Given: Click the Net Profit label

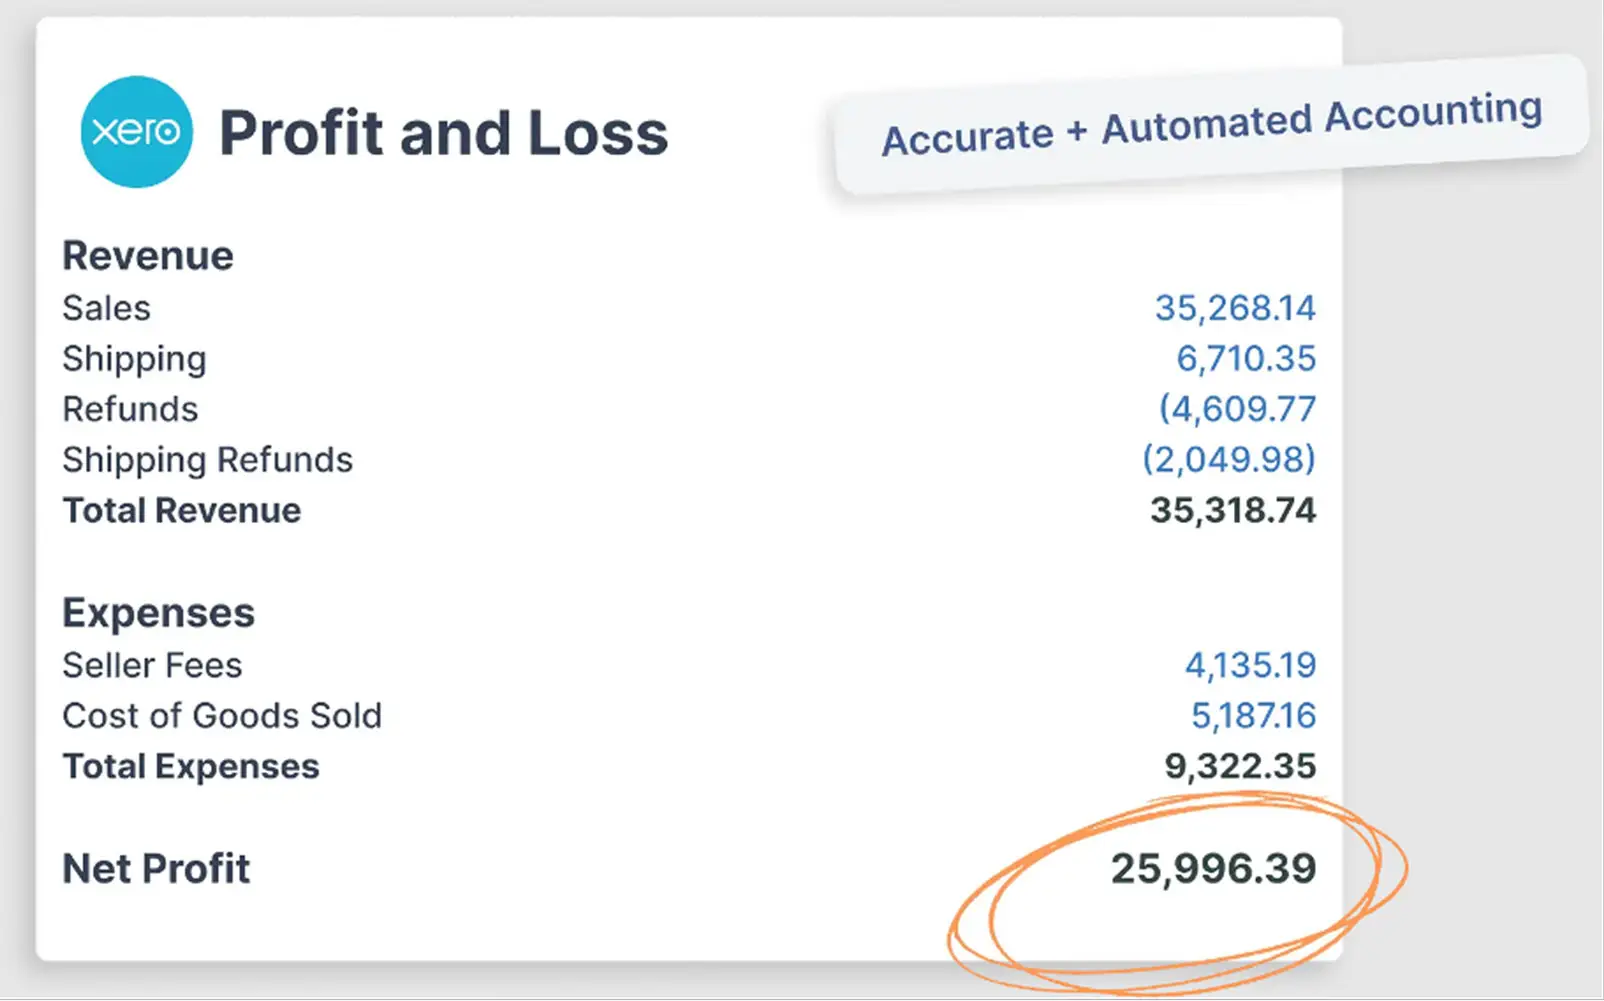Looking at the screenshot, I should [156, 869].
